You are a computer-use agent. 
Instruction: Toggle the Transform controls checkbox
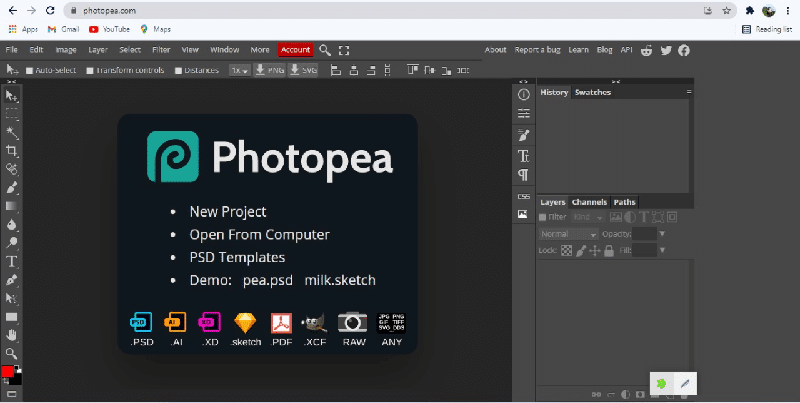(91, 71)
